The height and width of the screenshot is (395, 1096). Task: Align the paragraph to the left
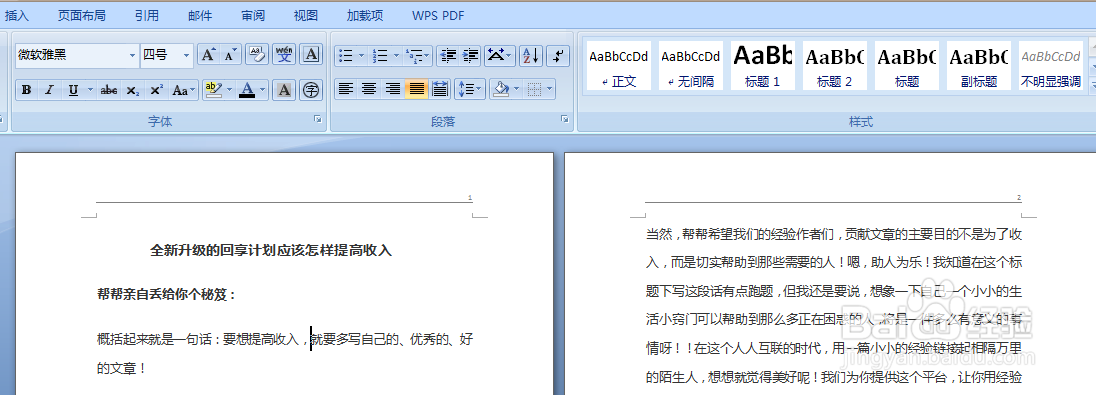345,89
